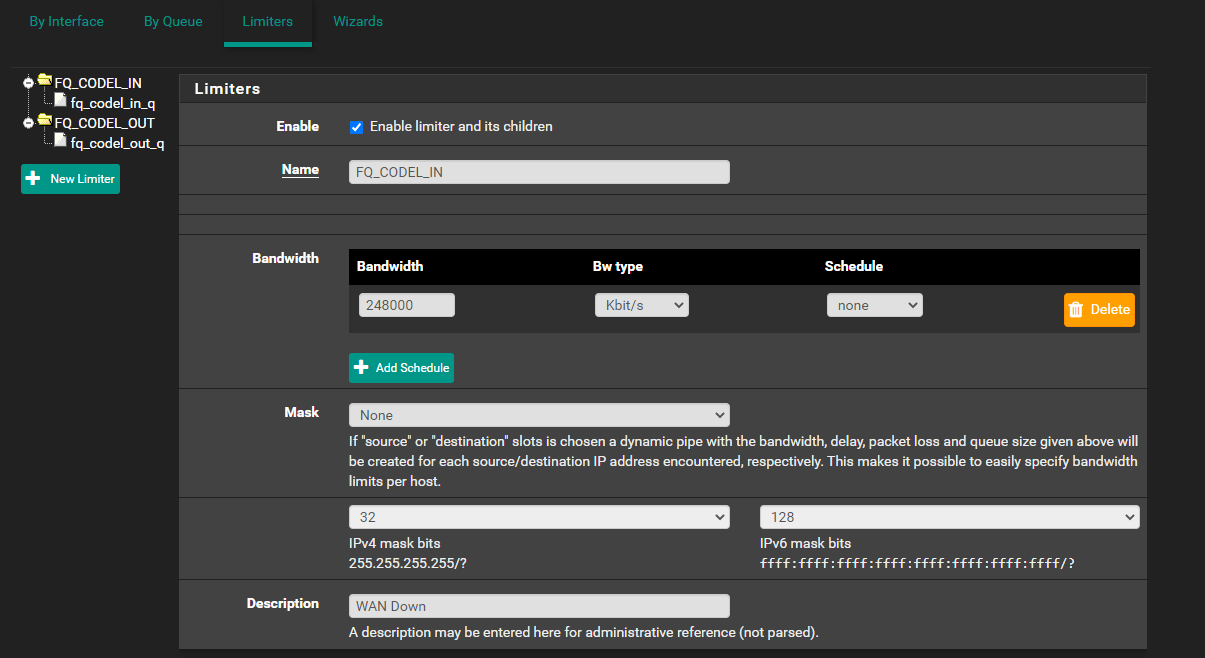Click the New Limiter button
The image size is (1205, 658).
pos(70,179)
